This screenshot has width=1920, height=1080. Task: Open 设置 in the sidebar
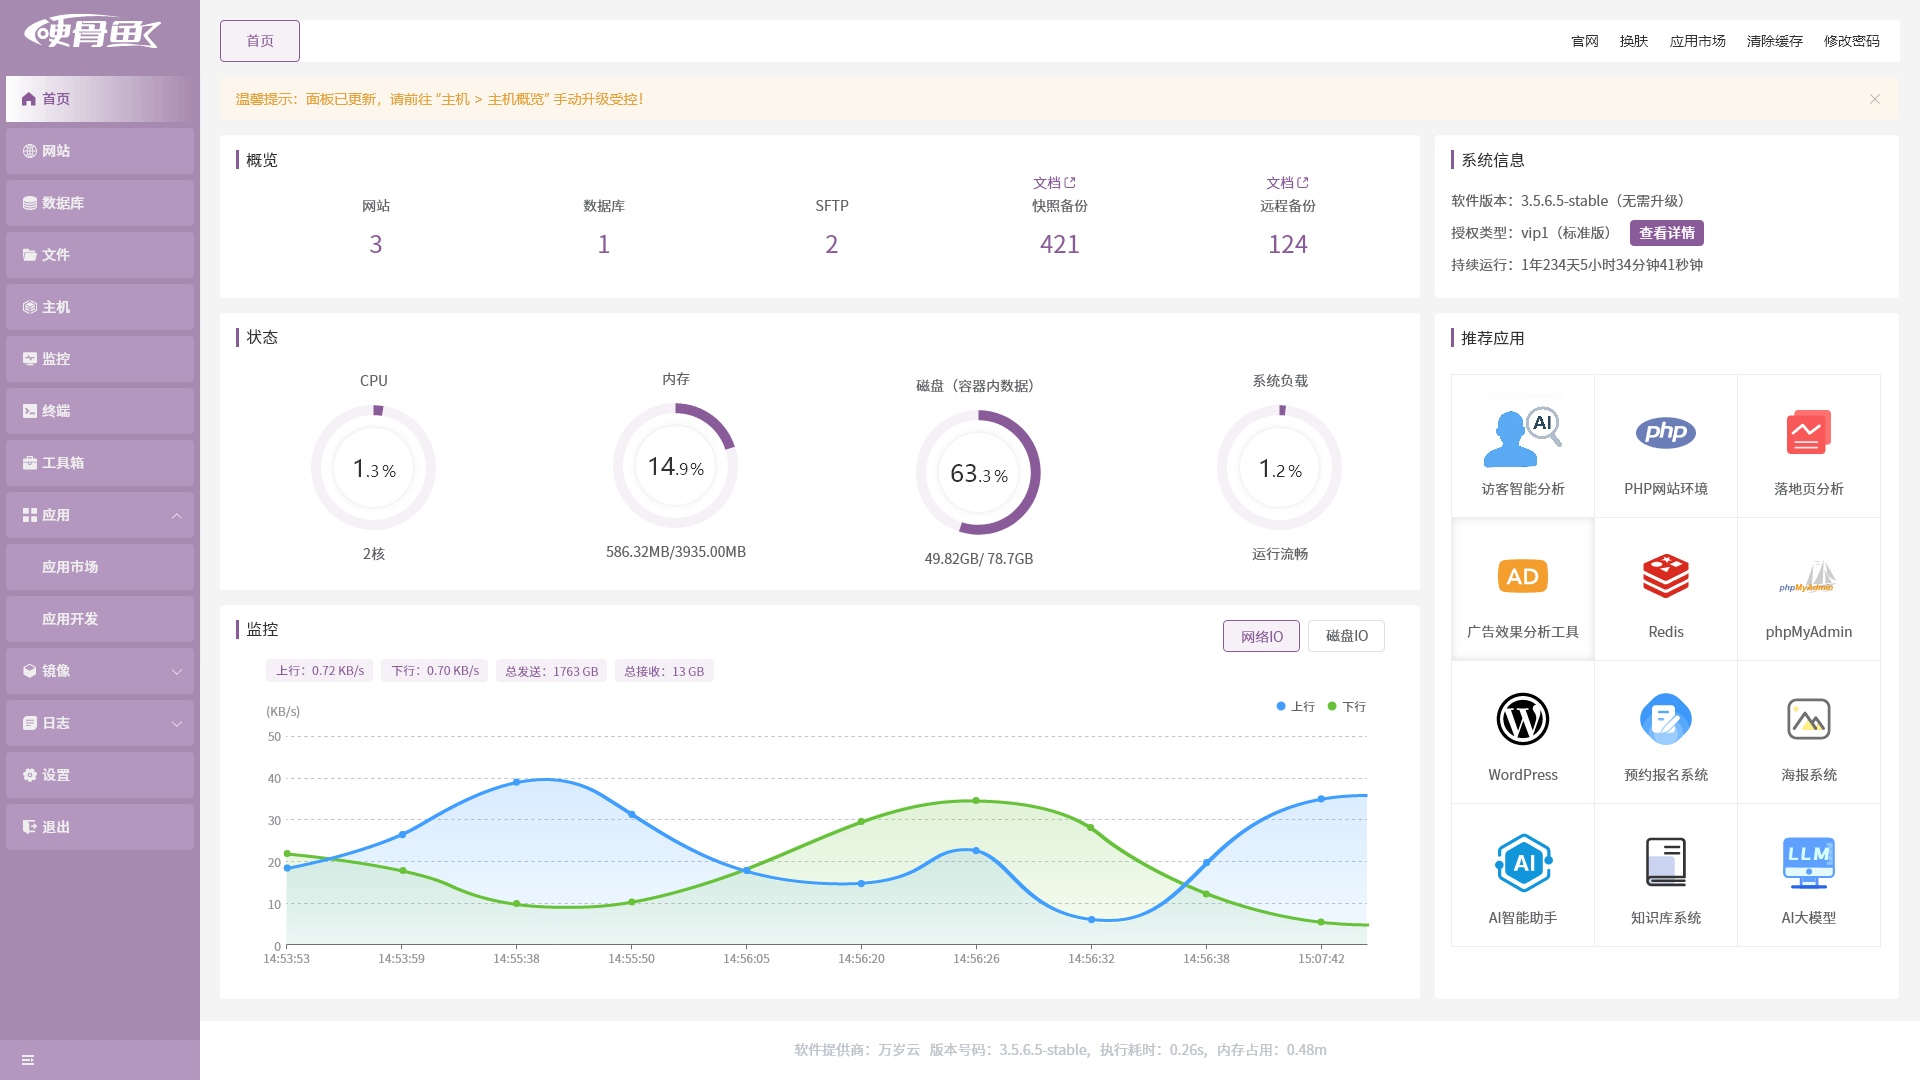(100, 775)
